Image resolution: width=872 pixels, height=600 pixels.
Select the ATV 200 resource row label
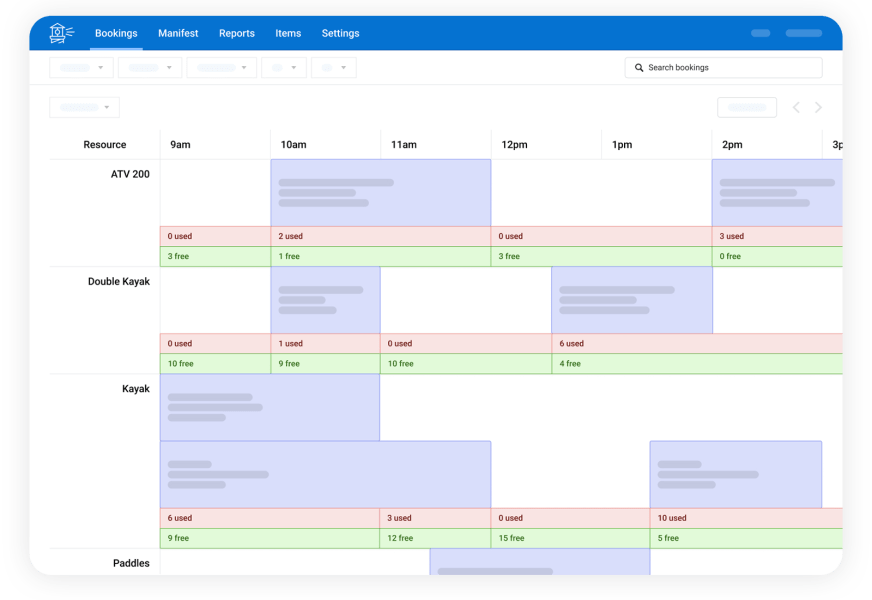[130, 174]
